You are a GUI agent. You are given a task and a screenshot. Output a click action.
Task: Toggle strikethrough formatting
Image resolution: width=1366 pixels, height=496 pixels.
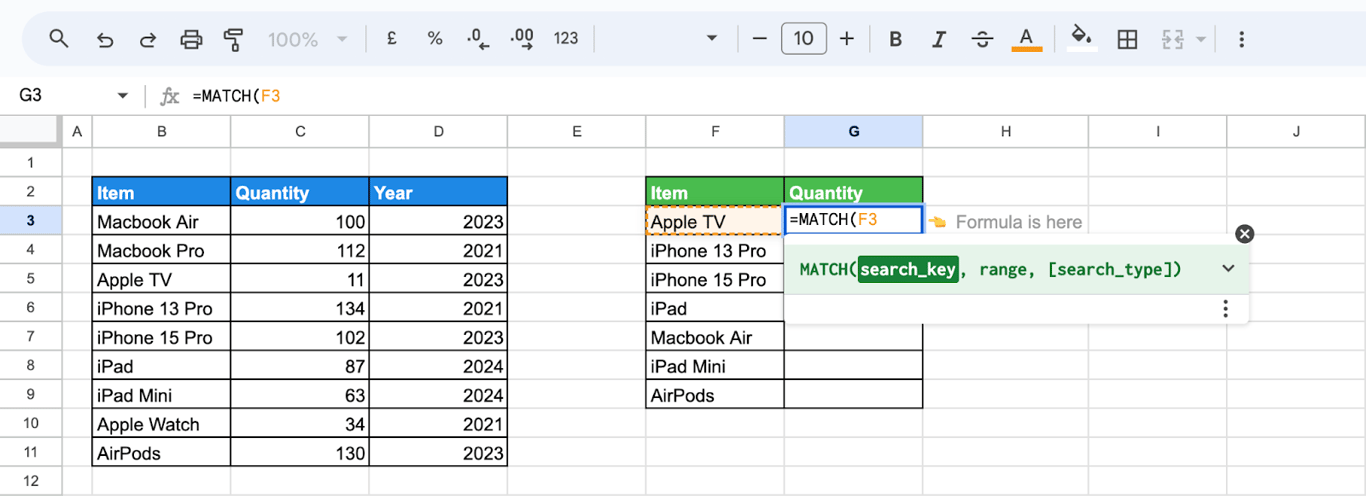[982, 39]
